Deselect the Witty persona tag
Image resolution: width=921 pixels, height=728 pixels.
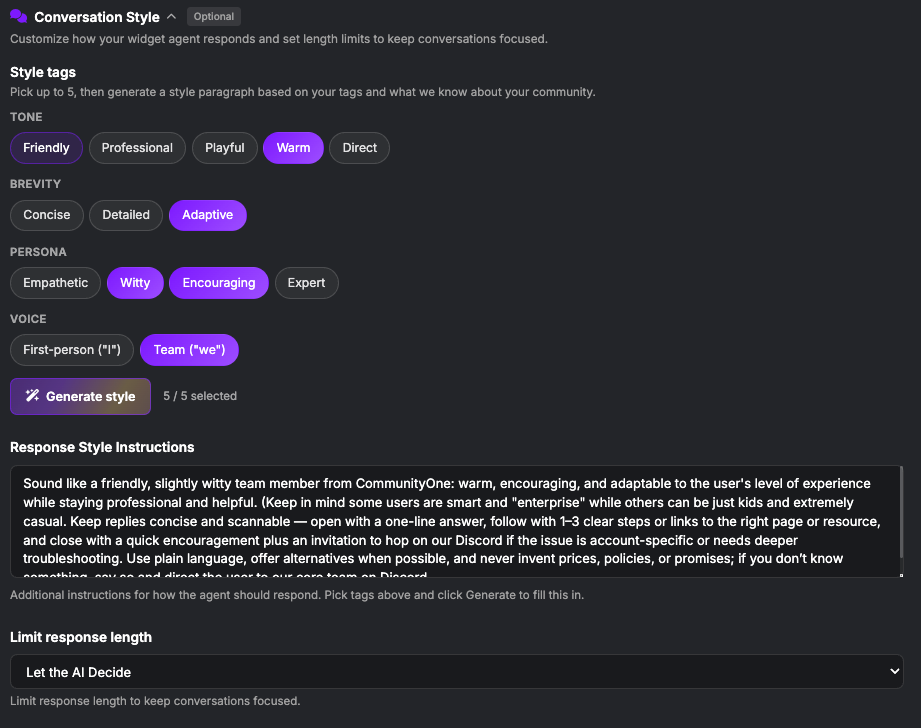[135, 283]
